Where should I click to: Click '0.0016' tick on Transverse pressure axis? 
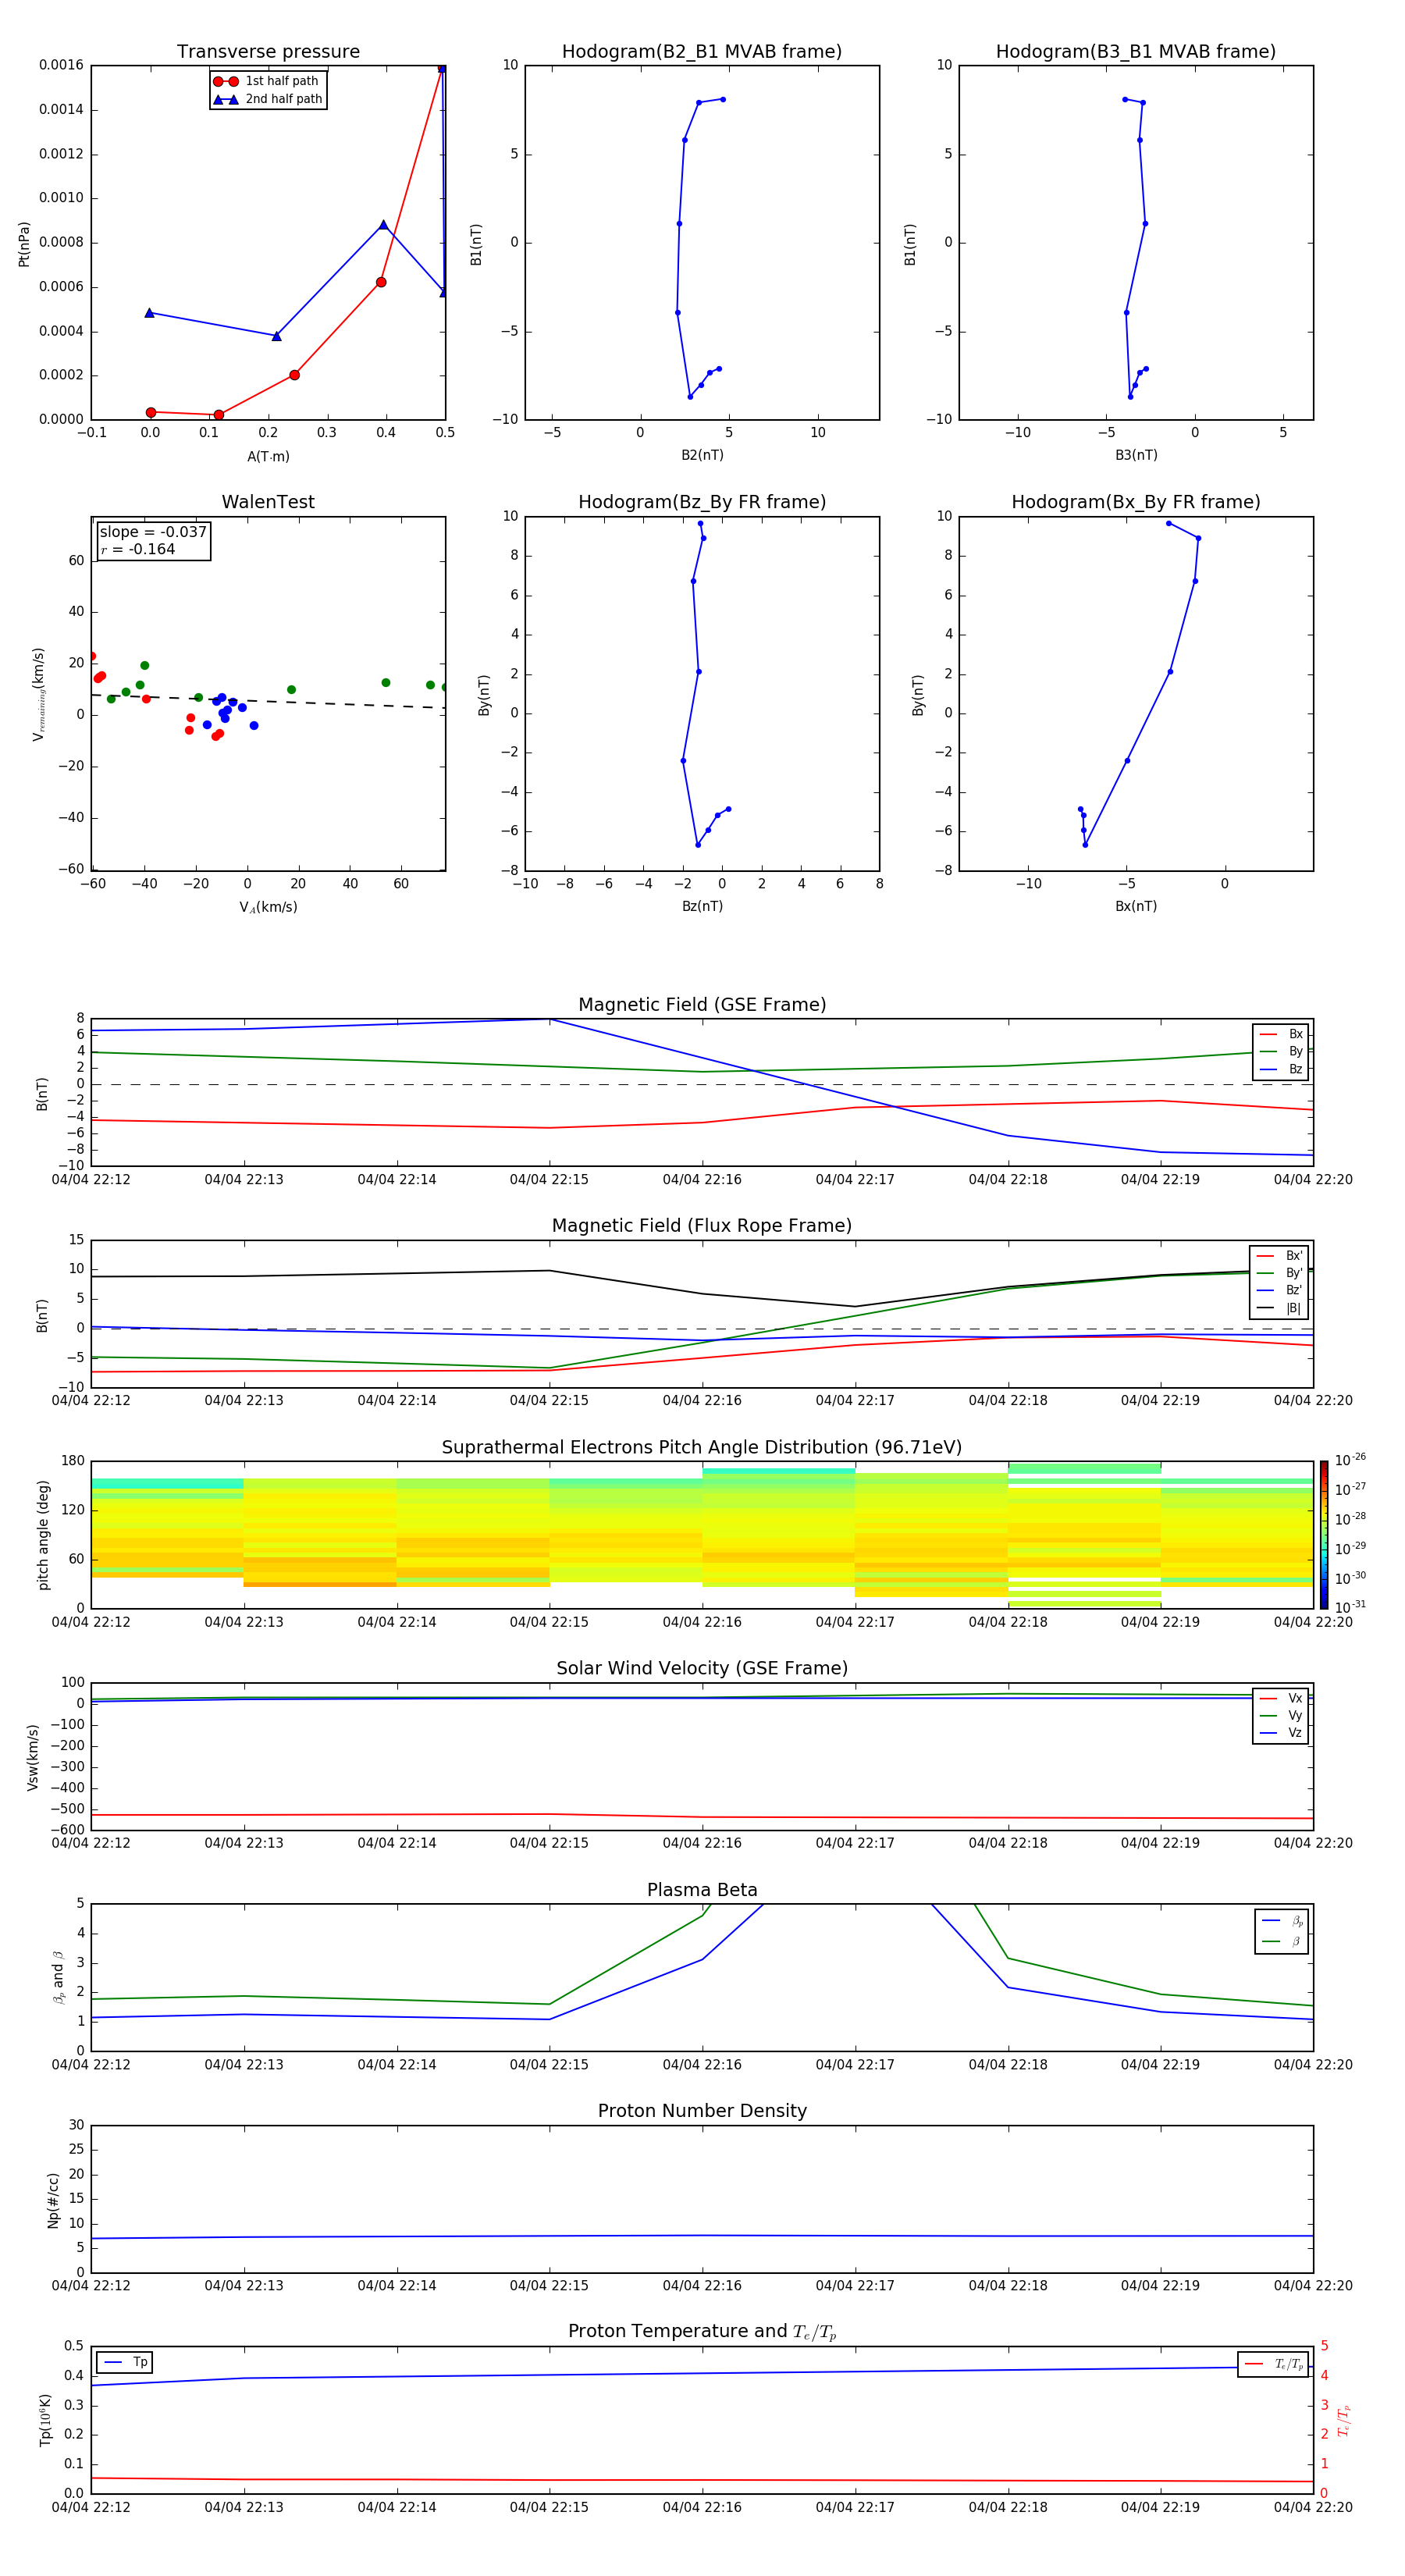pos(61,65)
